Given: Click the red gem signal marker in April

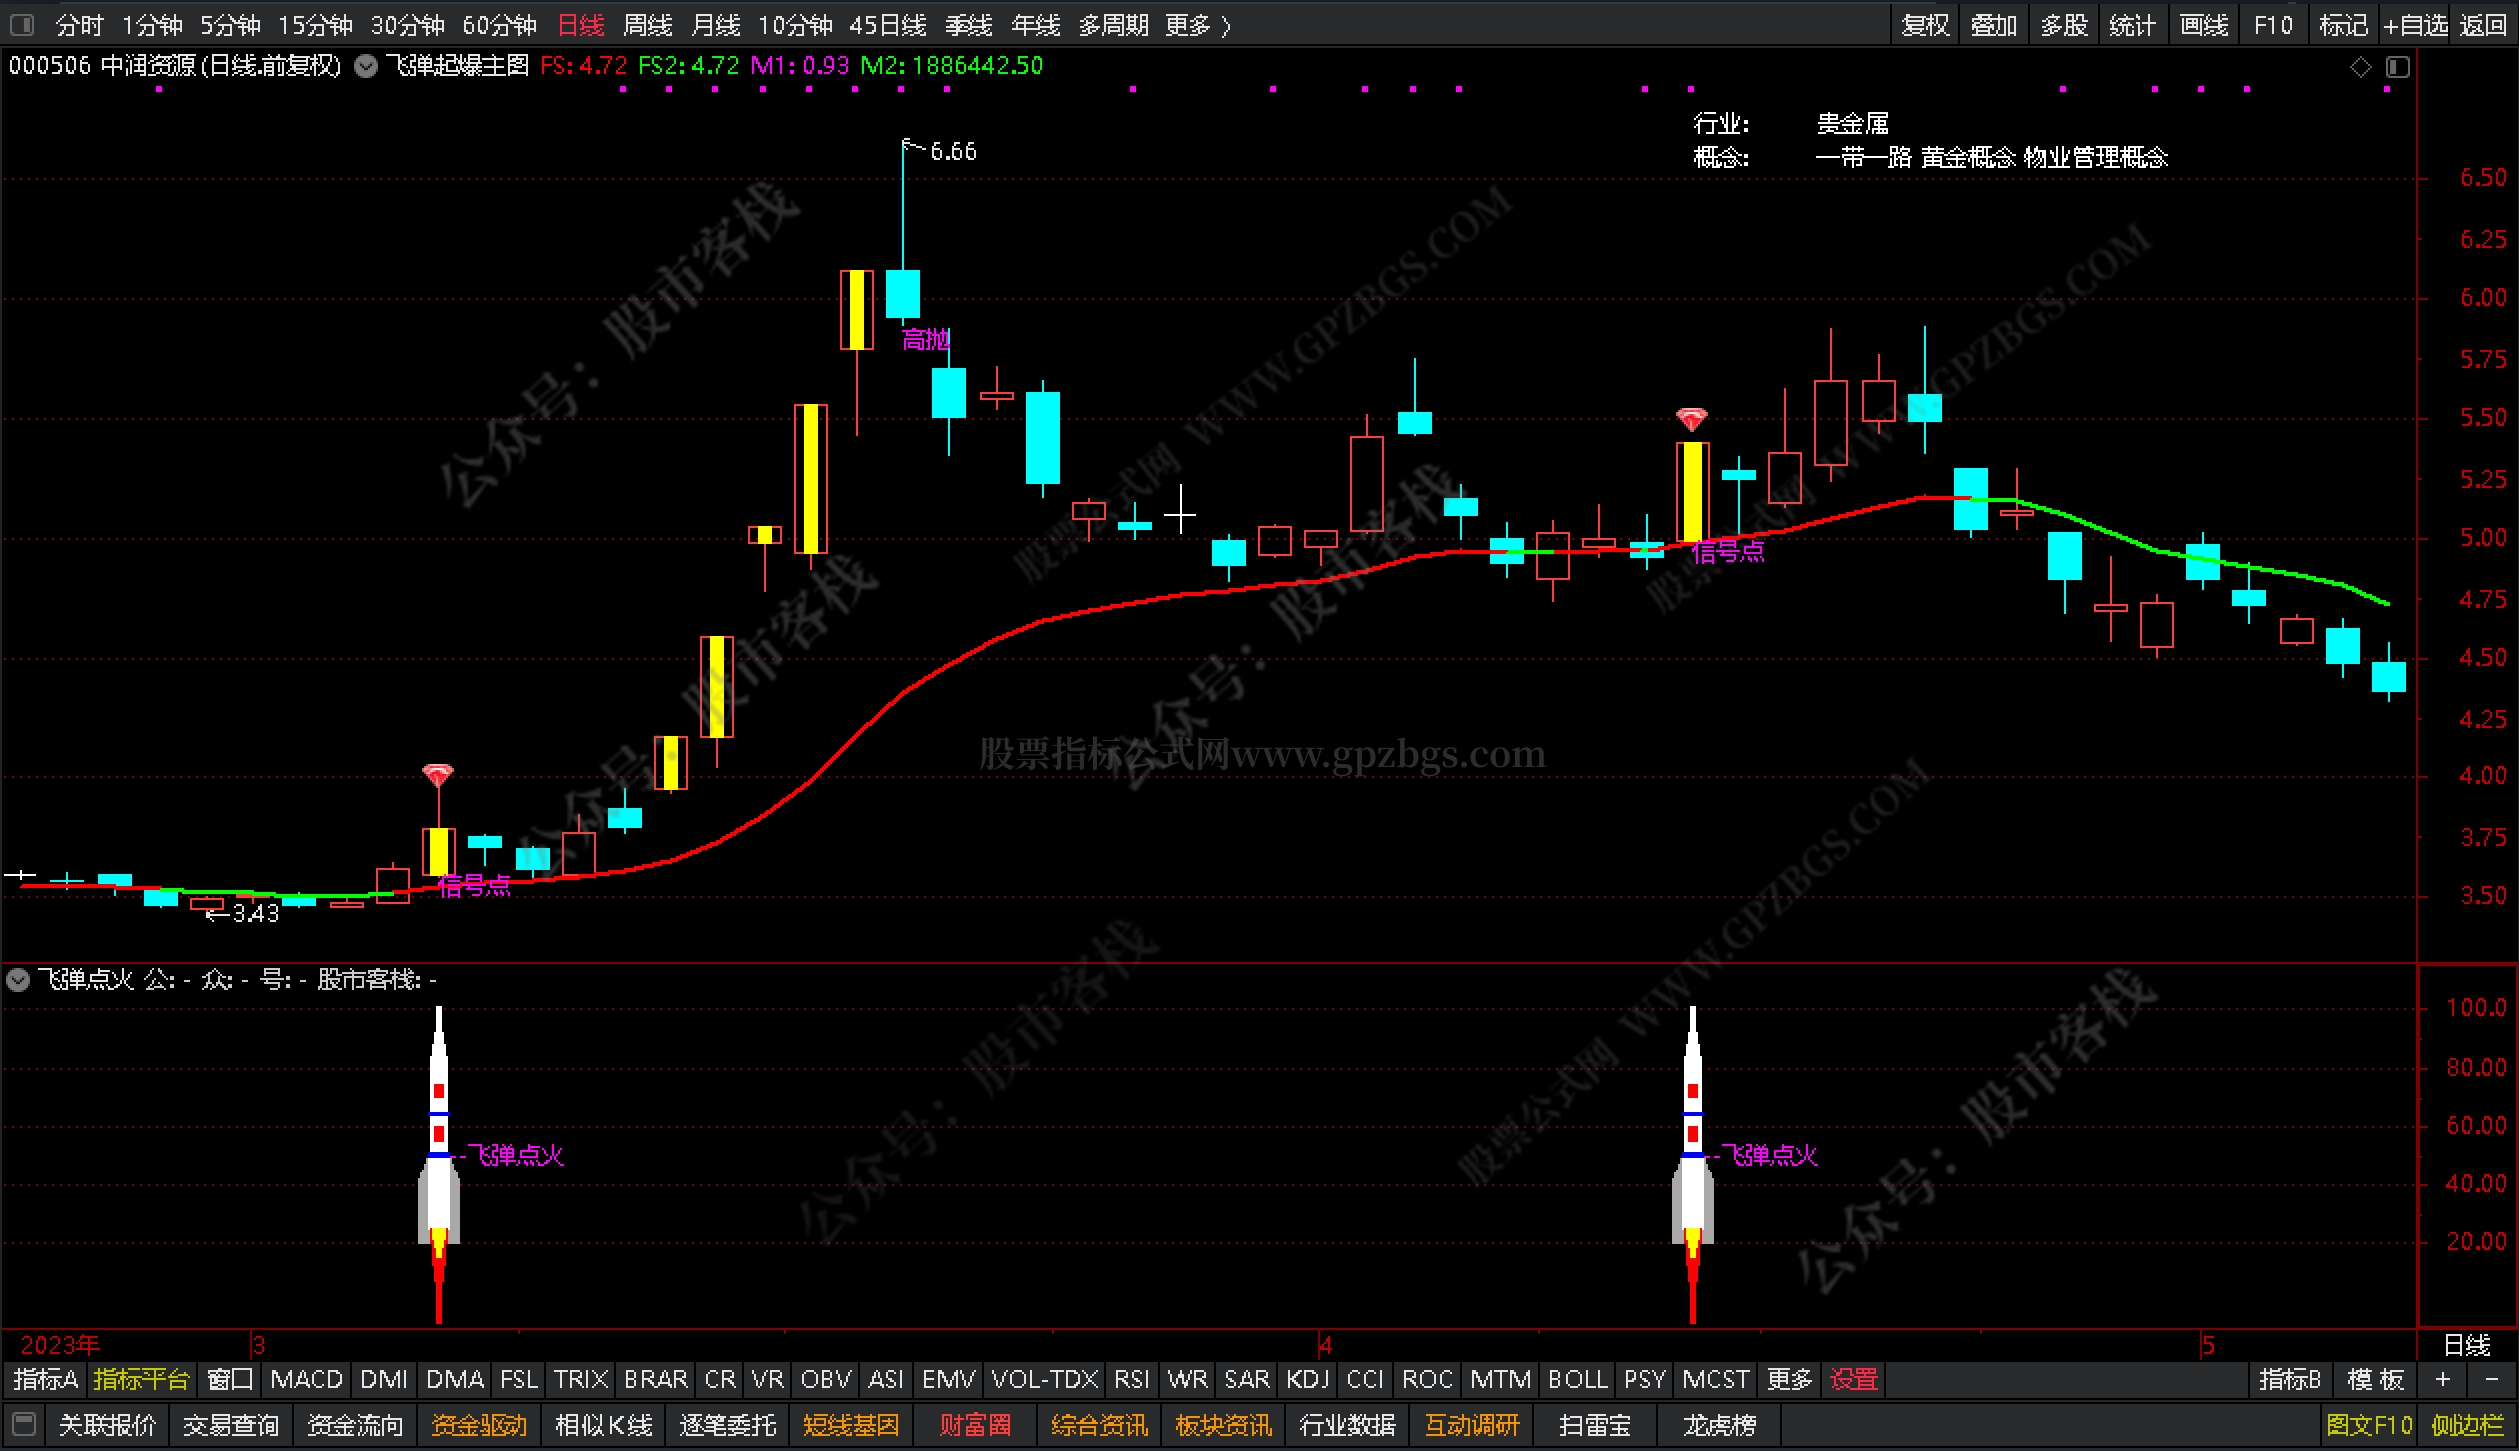Looking at the screenshot, I should click(x=1691, y=418).
